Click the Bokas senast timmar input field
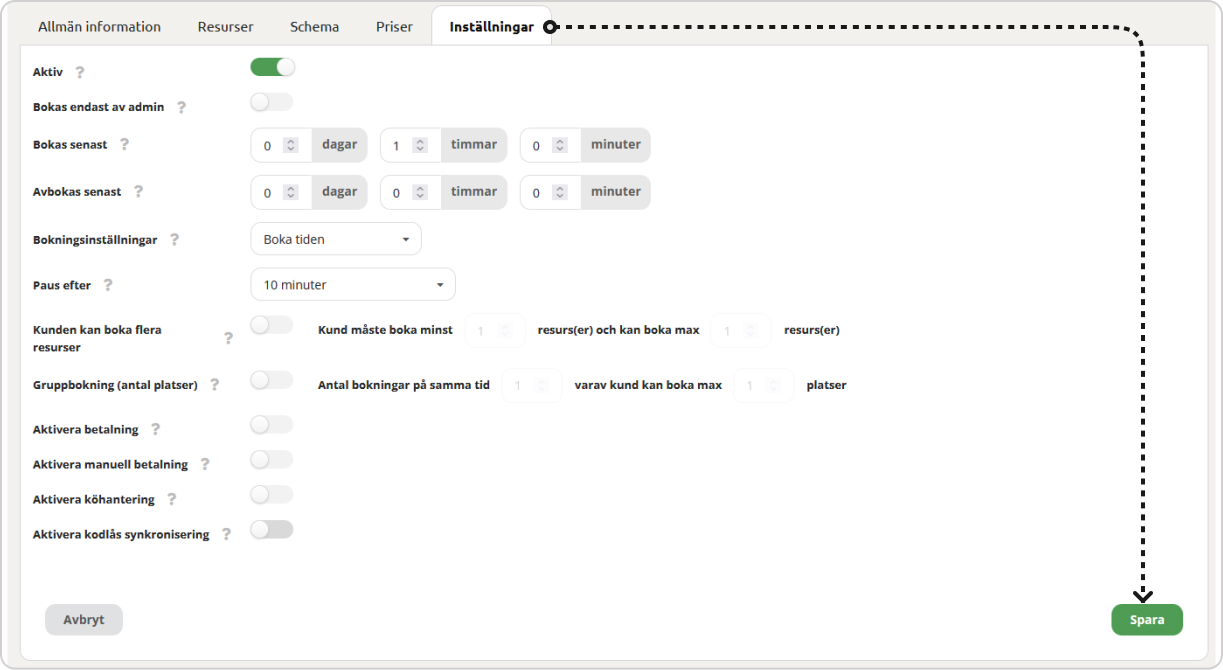1223x670 pixels. (400, 146)
